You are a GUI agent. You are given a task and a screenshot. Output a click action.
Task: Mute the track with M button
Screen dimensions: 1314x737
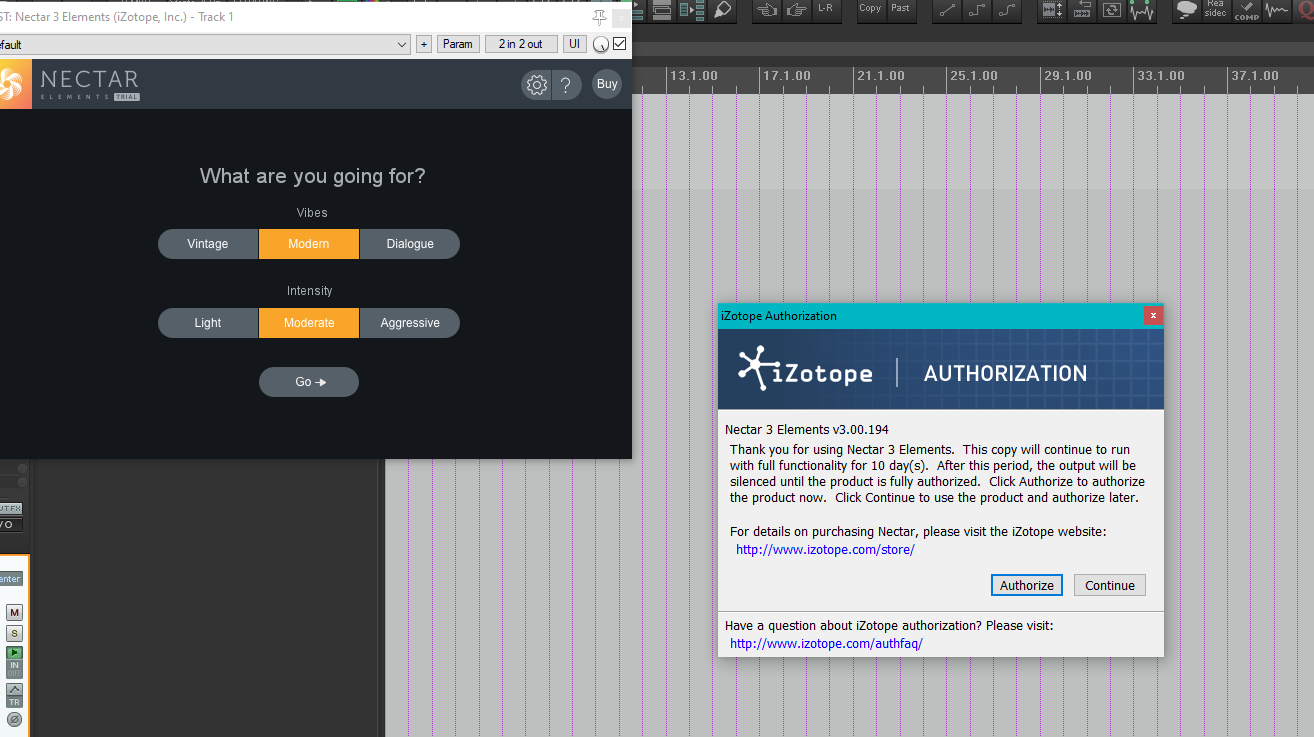tap(14, 612)
